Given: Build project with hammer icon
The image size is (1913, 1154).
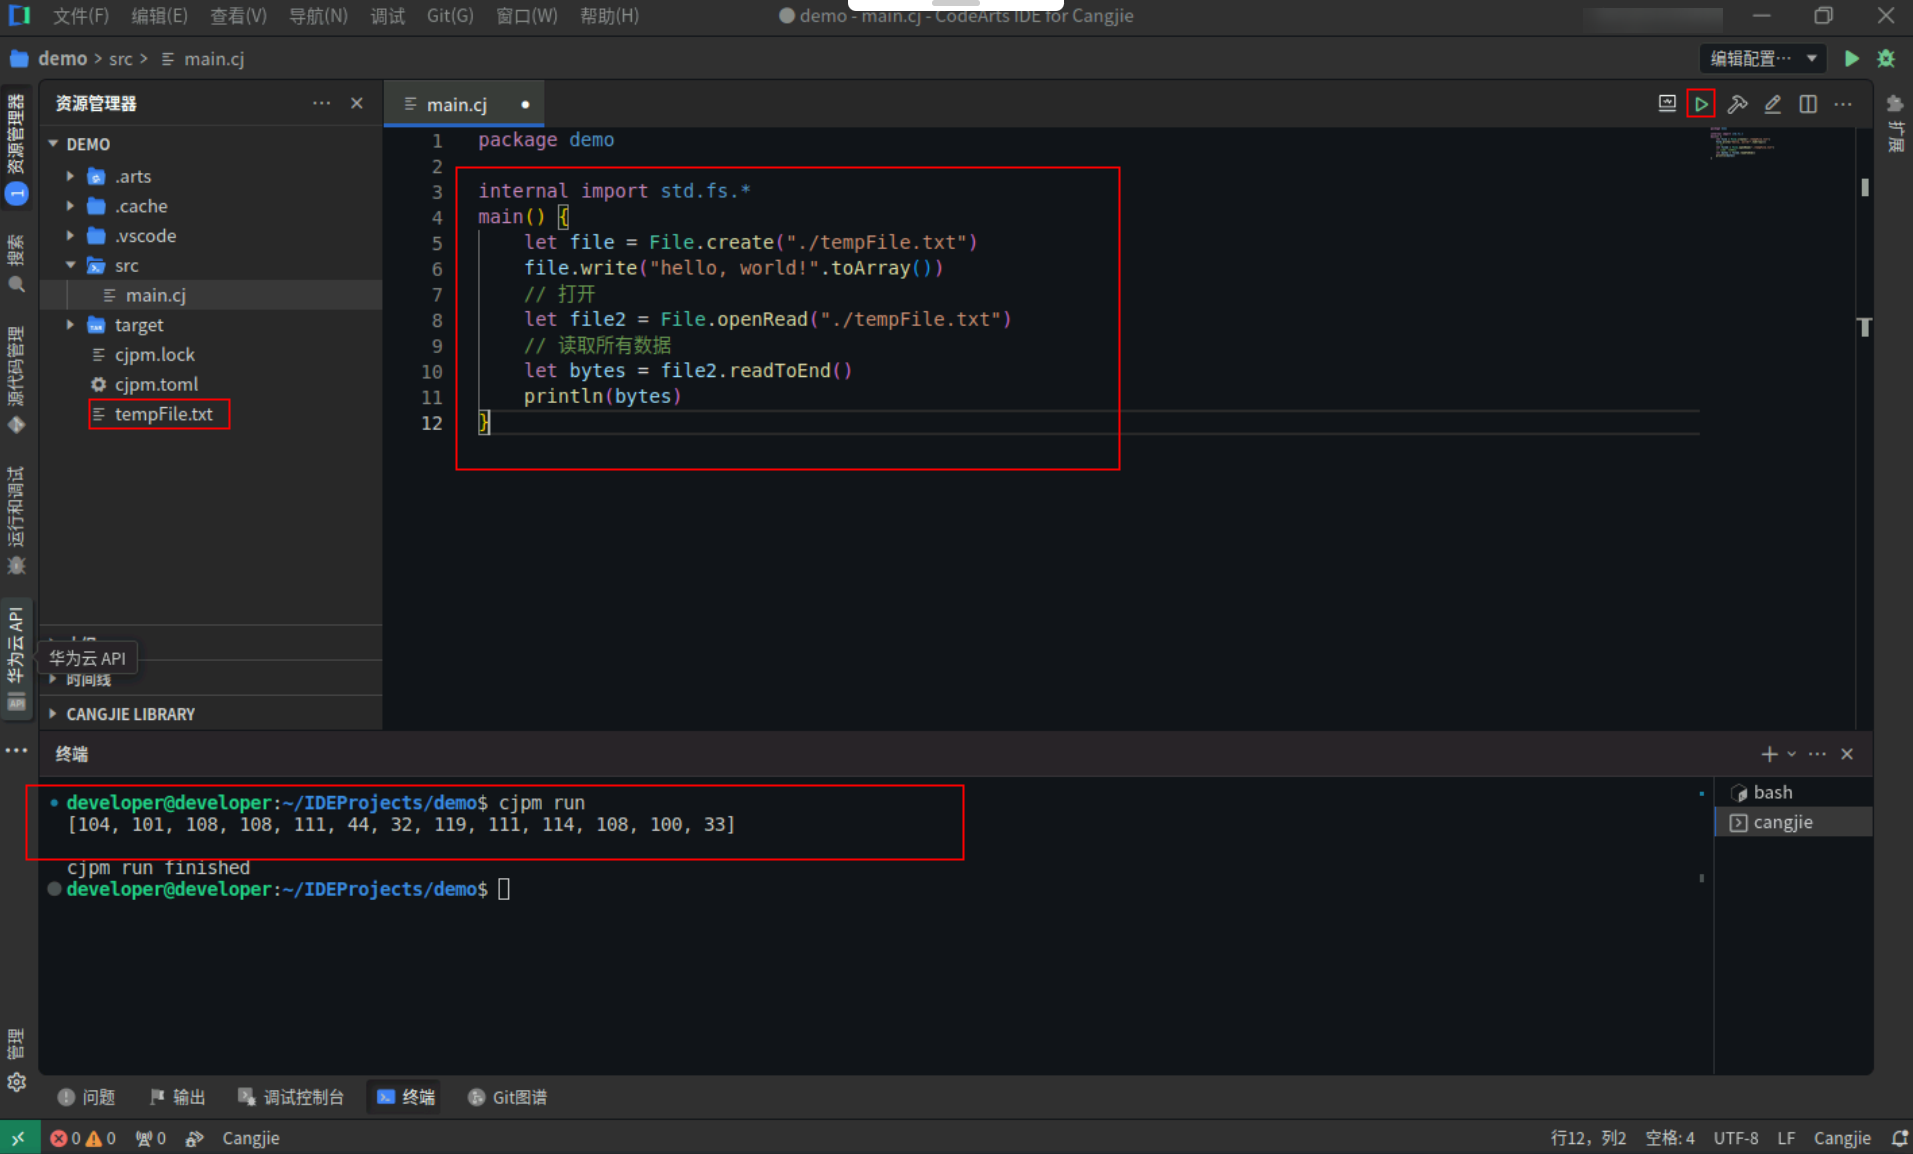Looking at the screenshot, I should tap(1737, 104).
